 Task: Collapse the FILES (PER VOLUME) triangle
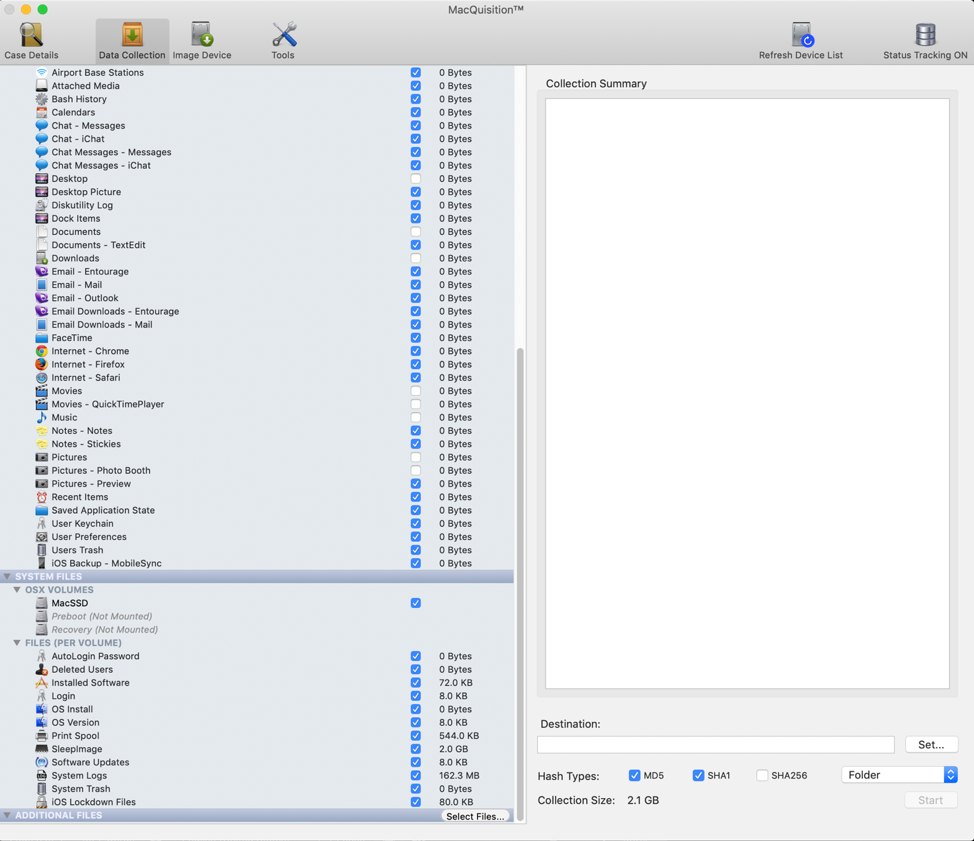click(x=17, y=643)
